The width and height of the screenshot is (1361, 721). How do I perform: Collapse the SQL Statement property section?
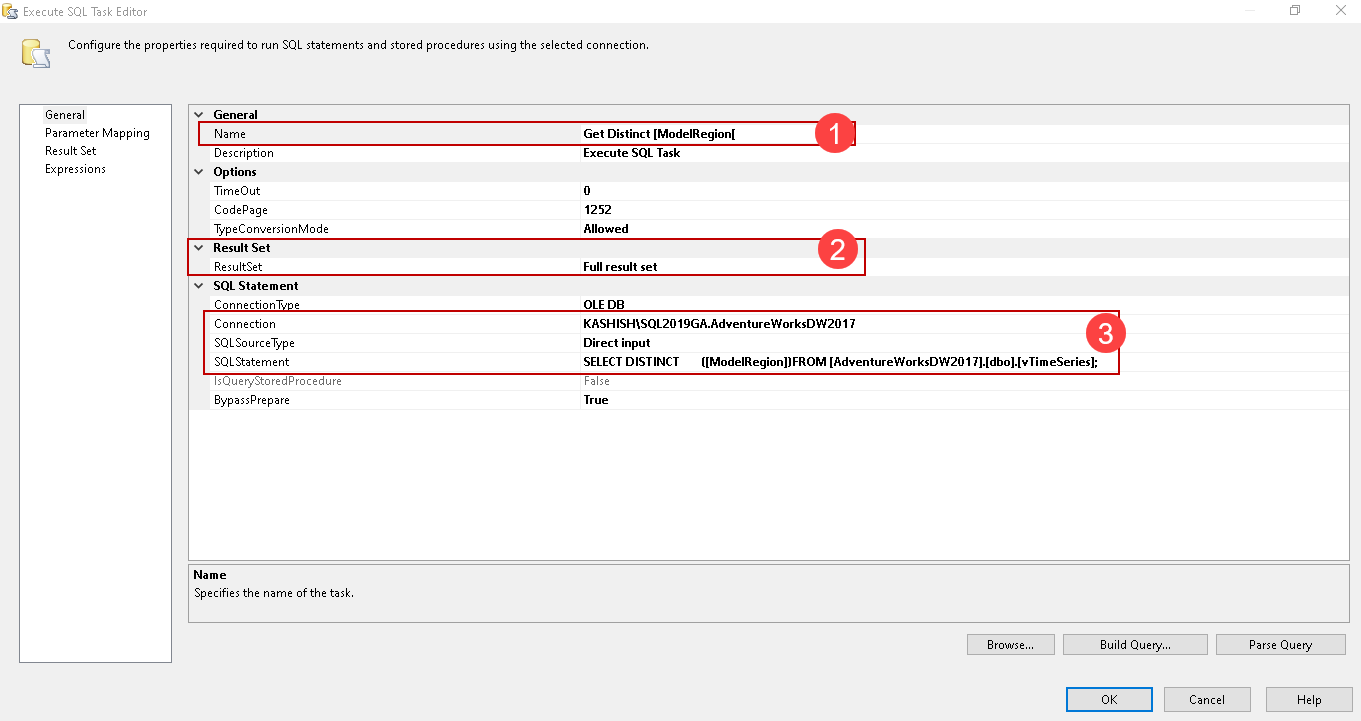coord(199,286)
